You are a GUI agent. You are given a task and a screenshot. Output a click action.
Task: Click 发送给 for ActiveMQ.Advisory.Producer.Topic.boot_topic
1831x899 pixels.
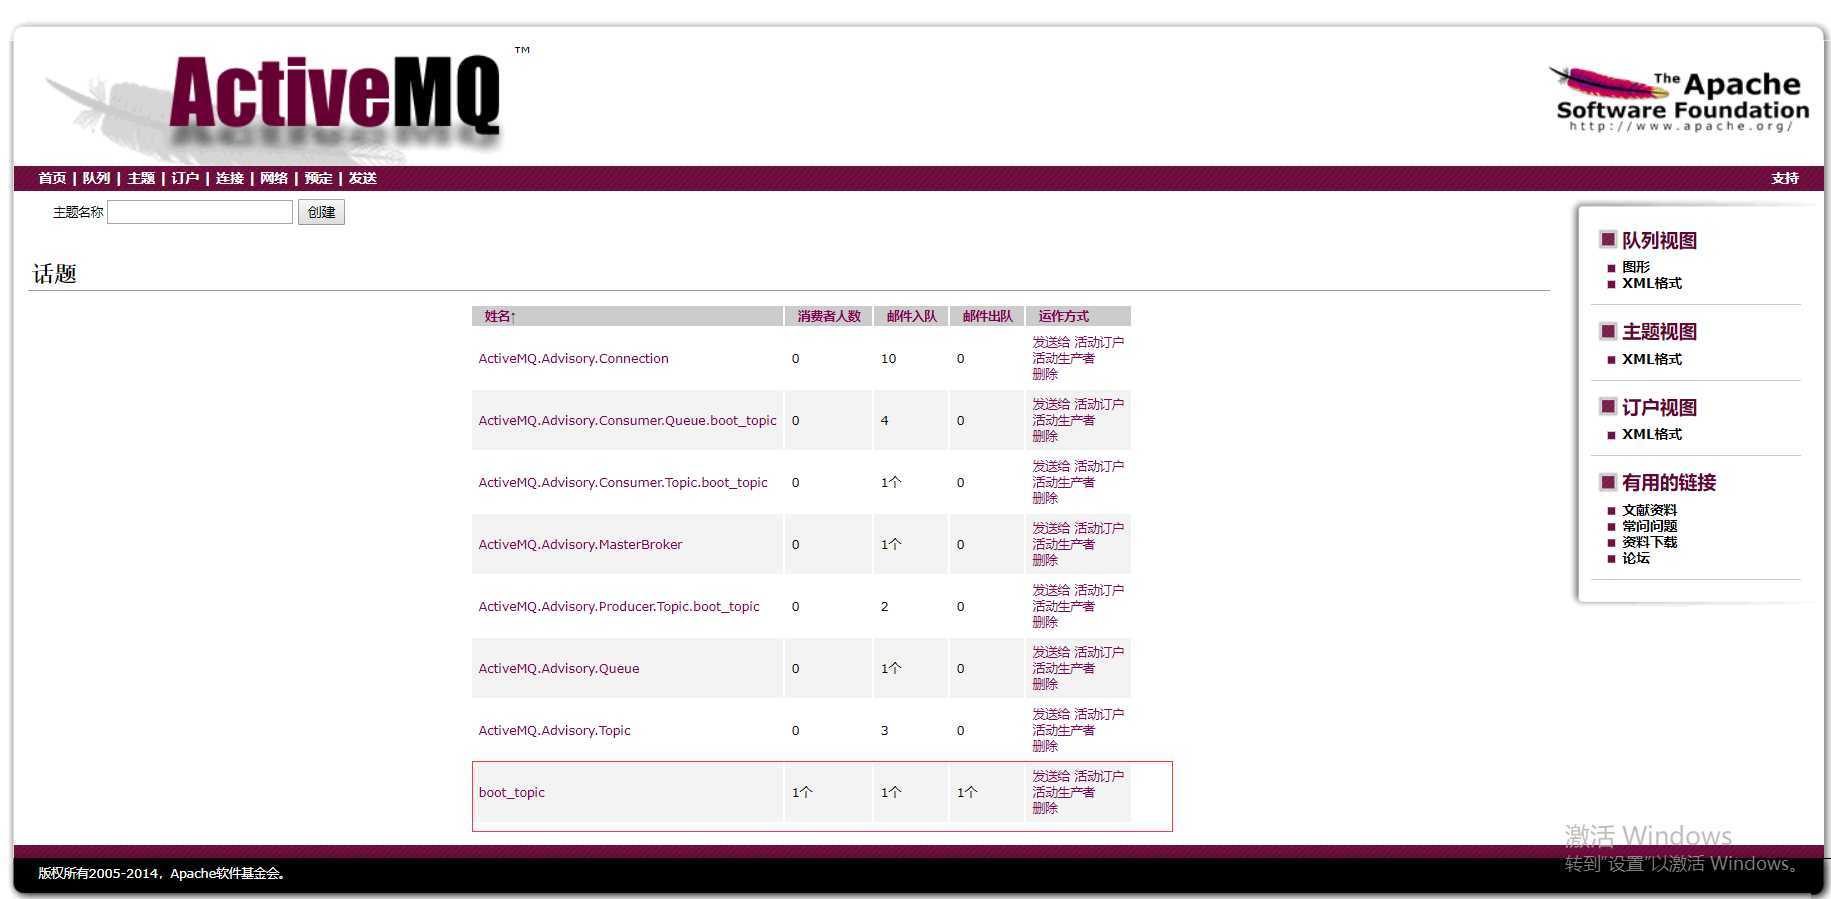[x=1051, y=590]
